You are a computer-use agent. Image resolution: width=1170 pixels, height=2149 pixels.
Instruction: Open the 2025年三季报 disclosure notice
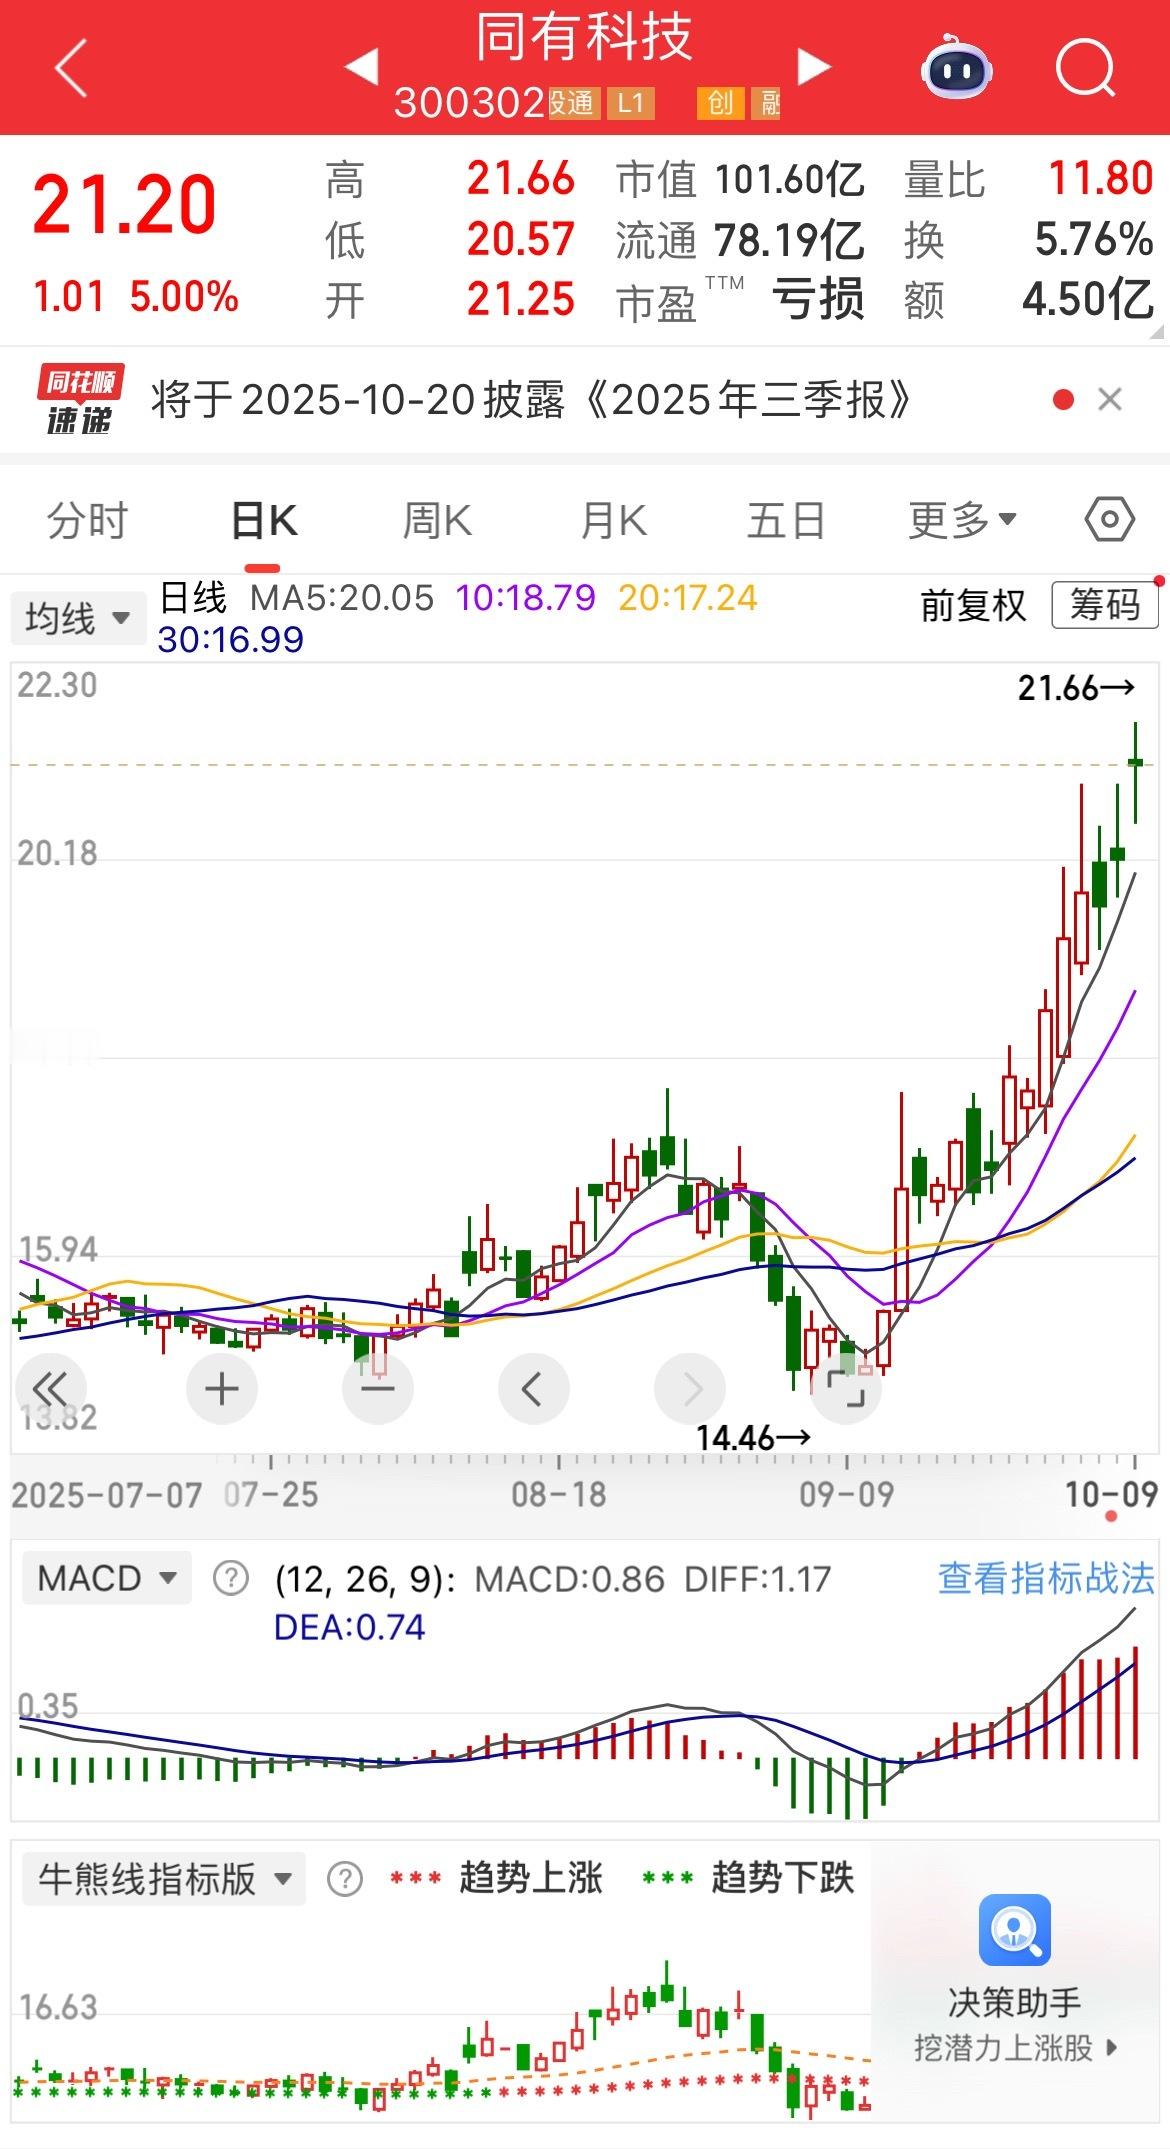pos(532,400)
